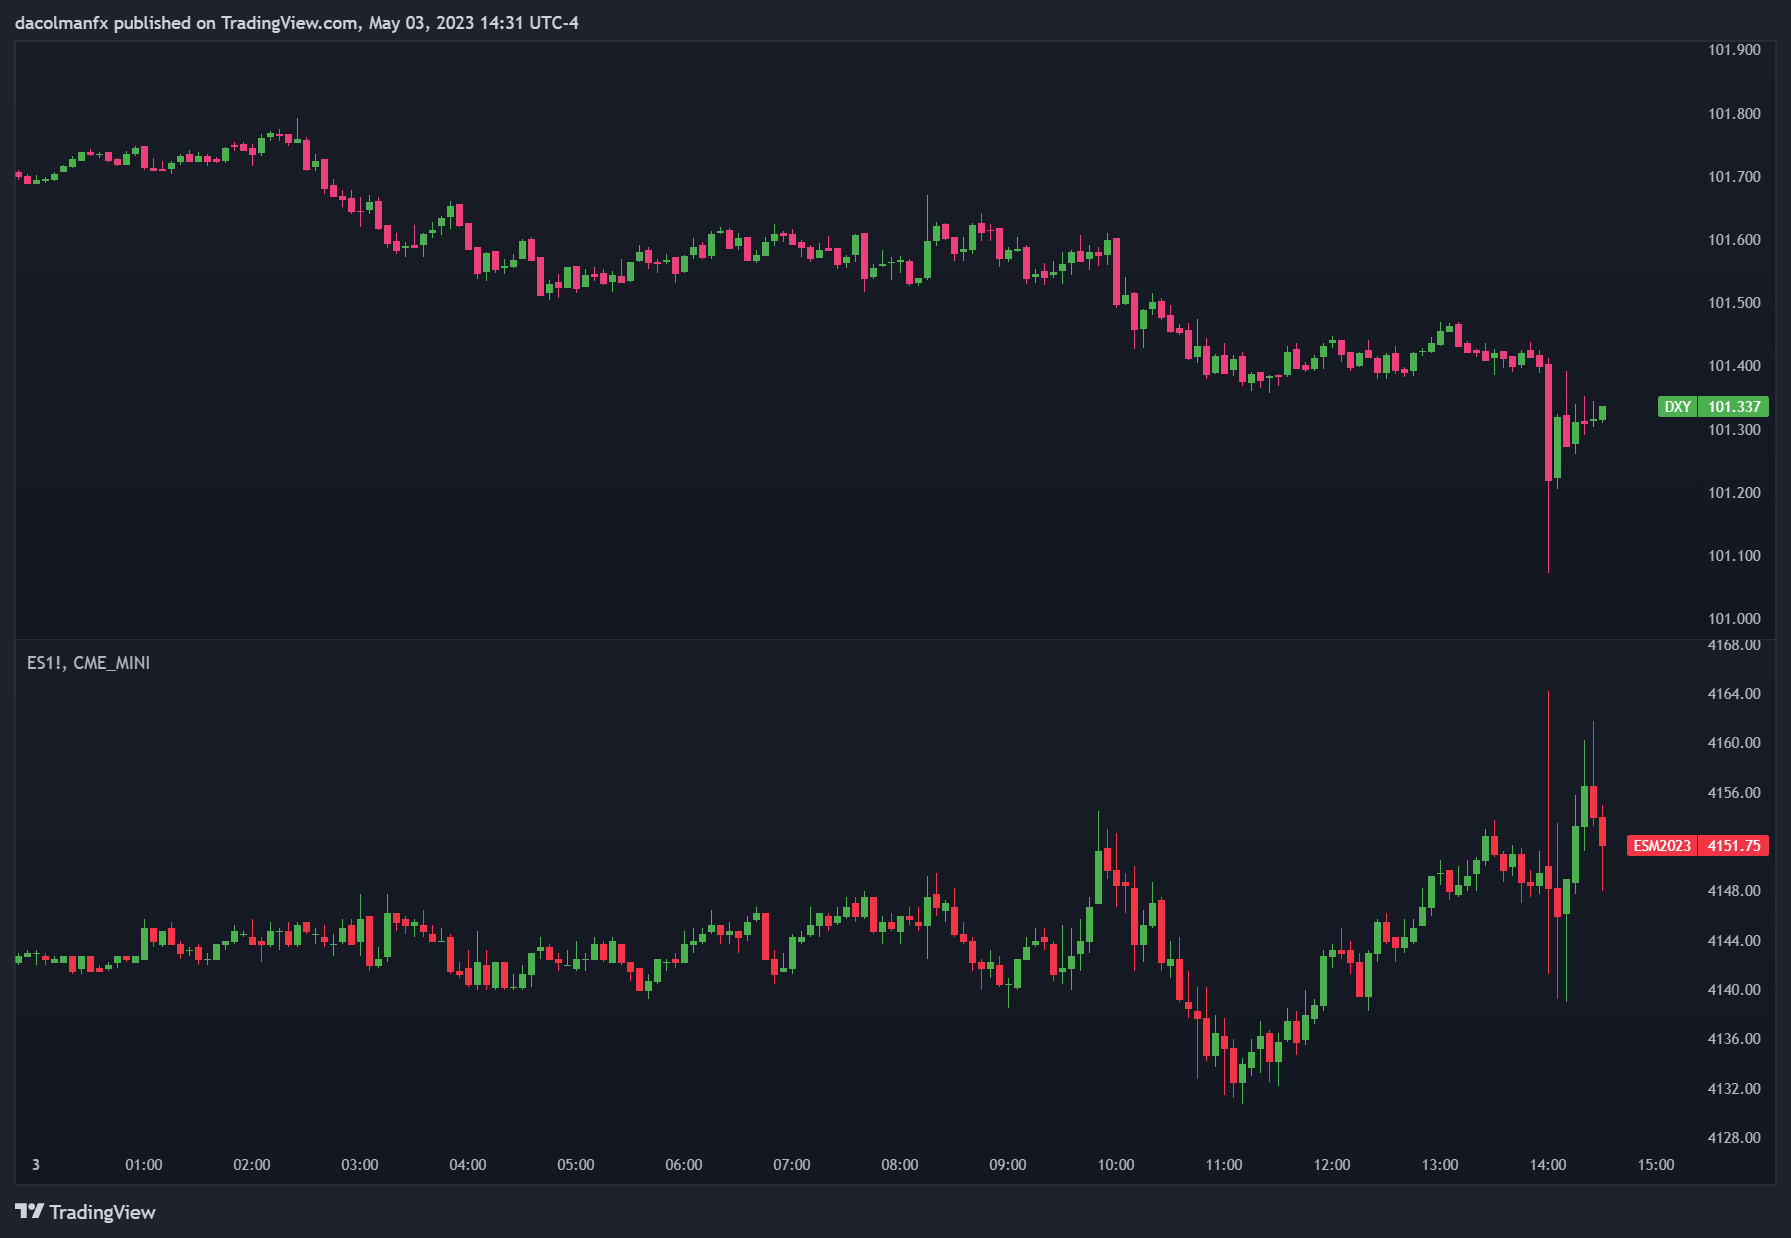Image resolution: width=1791 pixels, height=1238 pixels.
Task: Click the 06:00 time axis label
Action: 684,1165
